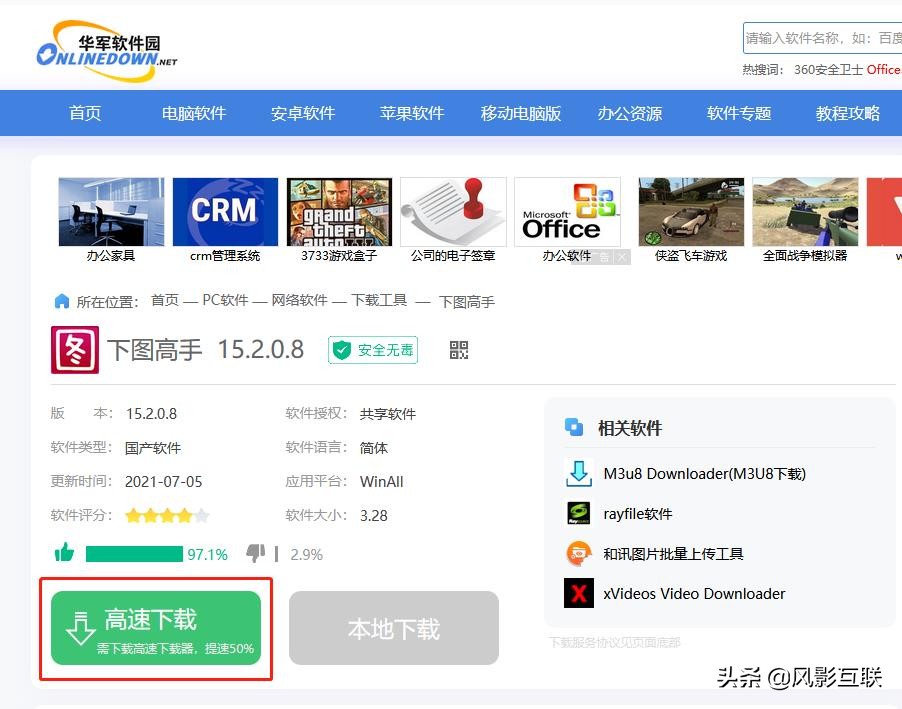Viewport: 902px width, 709px height.
Task: Toggle the thumbs-down dislike icon
Action: (x=256, y=552)
